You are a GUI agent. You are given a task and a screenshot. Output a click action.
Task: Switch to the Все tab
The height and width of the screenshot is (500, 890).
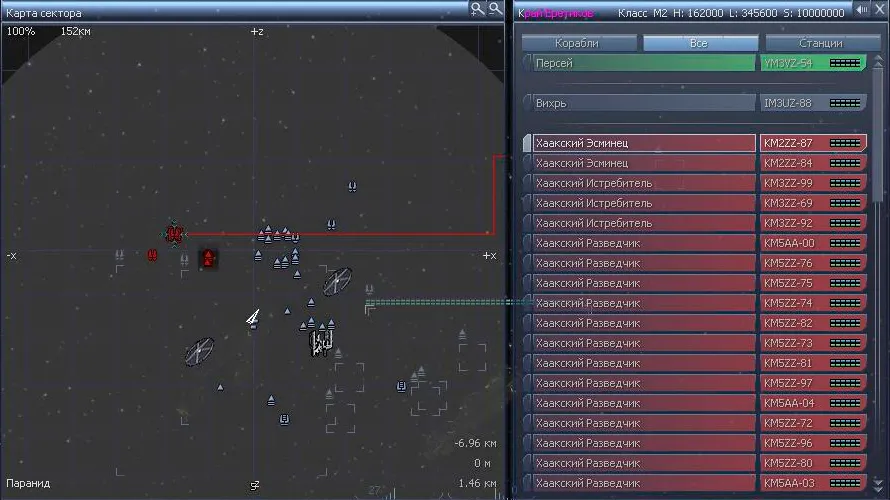point(699,43)
